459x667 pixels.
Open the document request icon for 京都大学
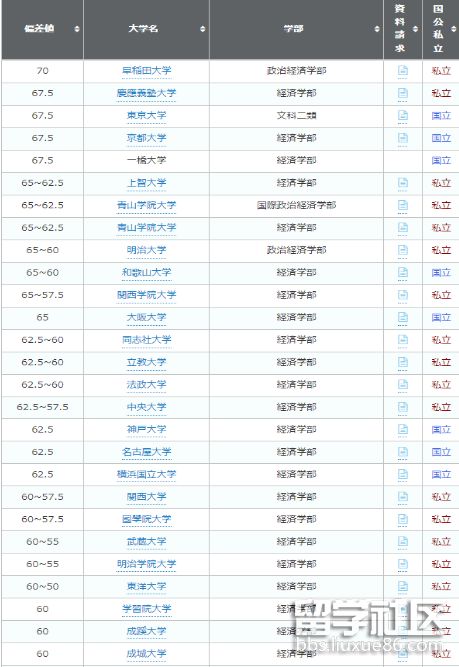coord(402,138)
